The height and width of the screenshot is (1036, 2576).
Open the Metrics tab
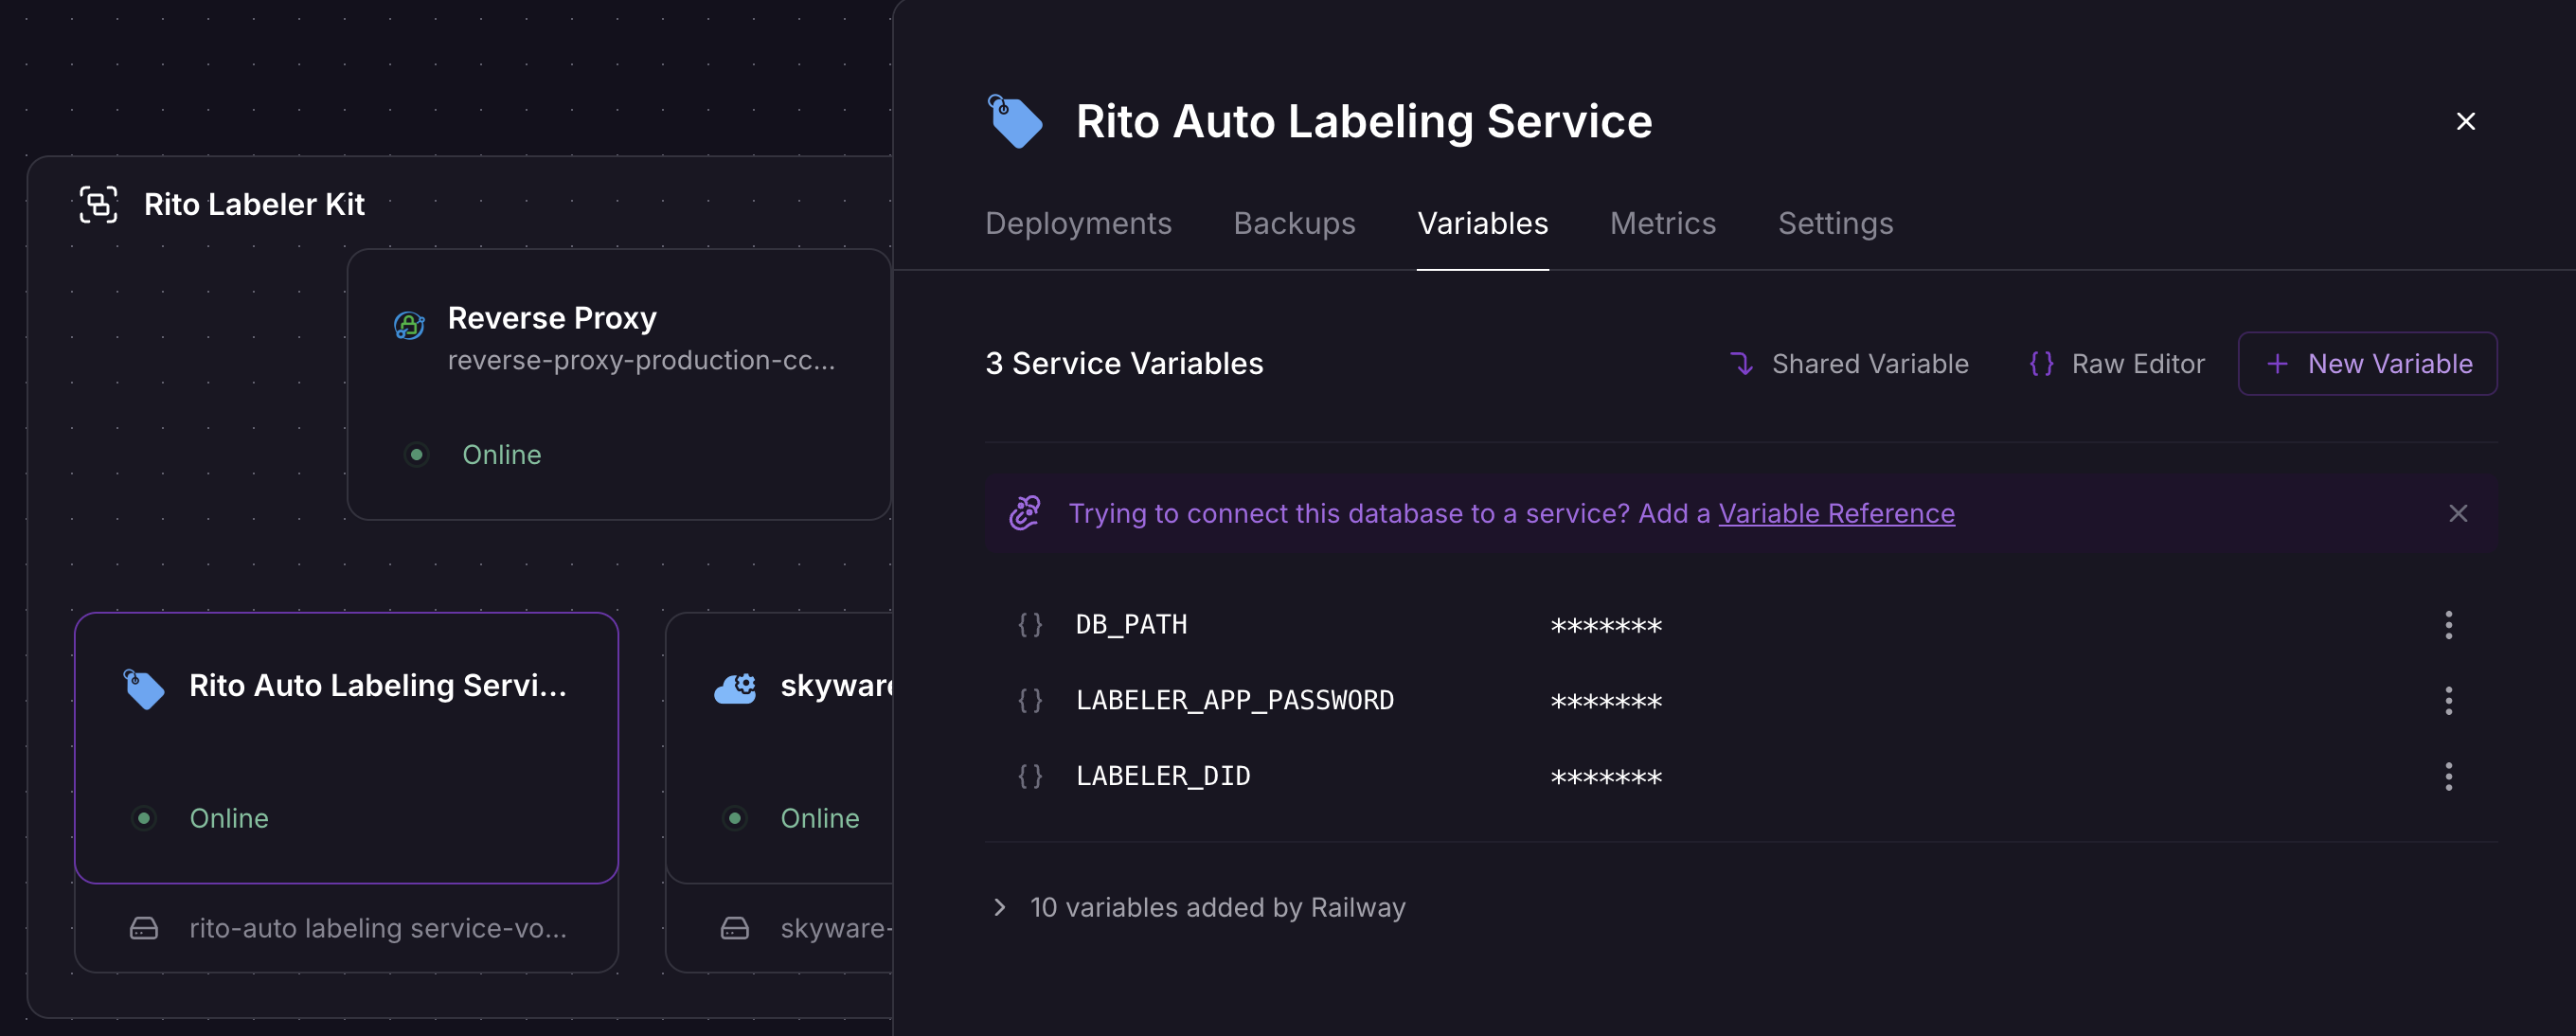(1662, 223)
